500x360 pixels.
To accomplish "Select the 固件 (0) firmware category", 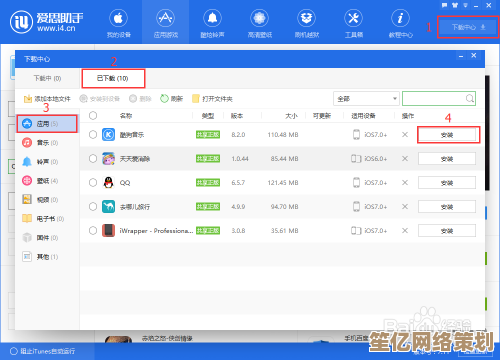I will coord(47,238).
